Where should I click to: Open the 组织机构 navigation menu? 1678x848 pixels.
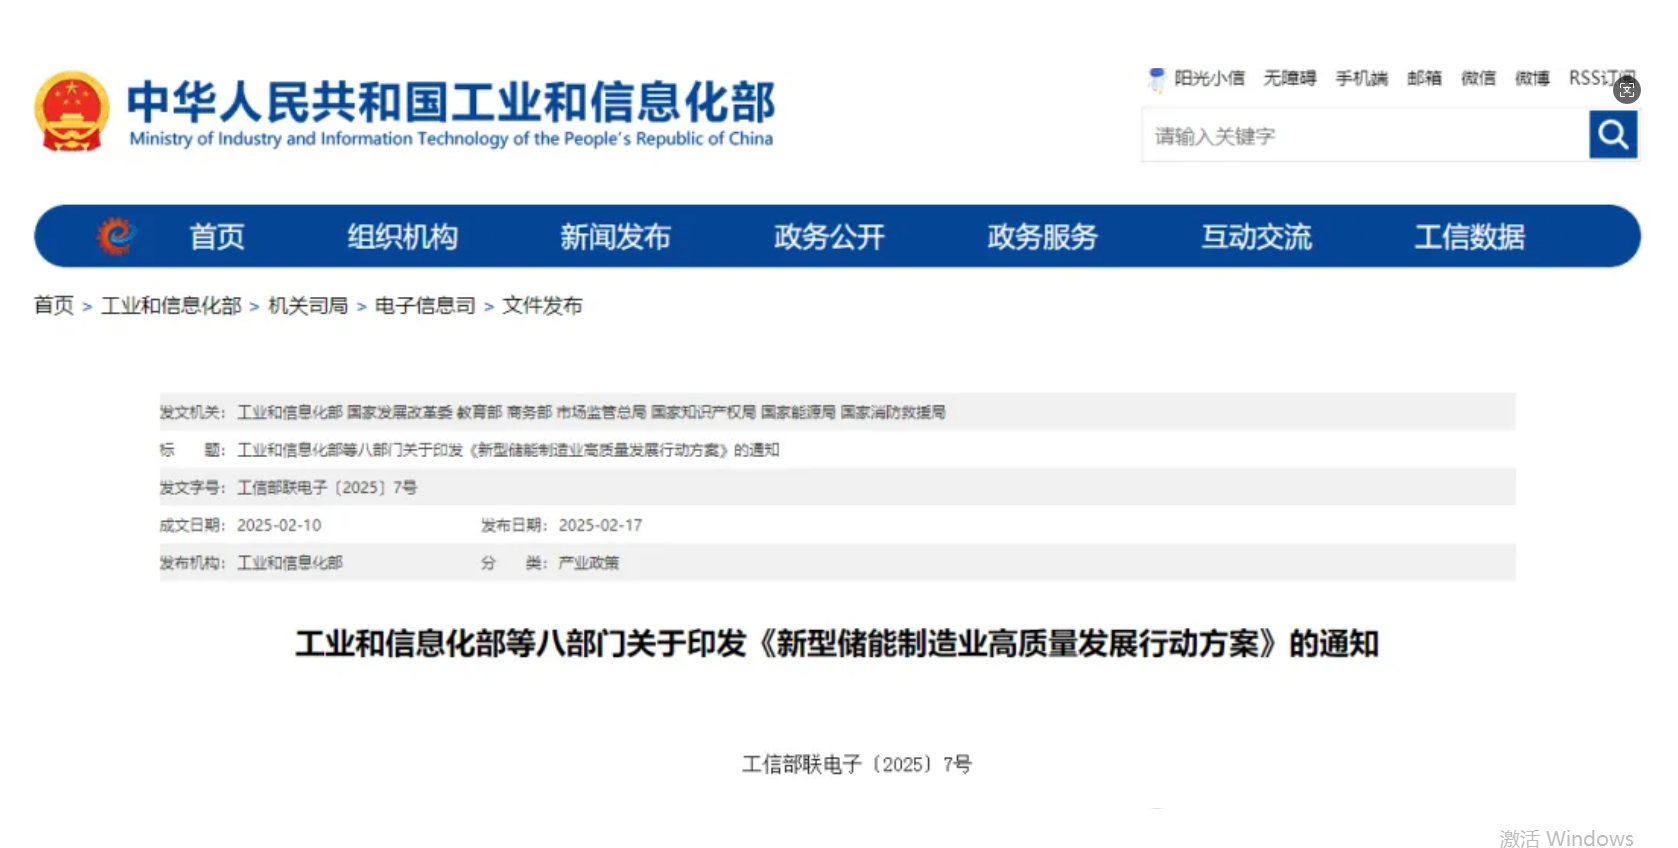pos(402,237)
